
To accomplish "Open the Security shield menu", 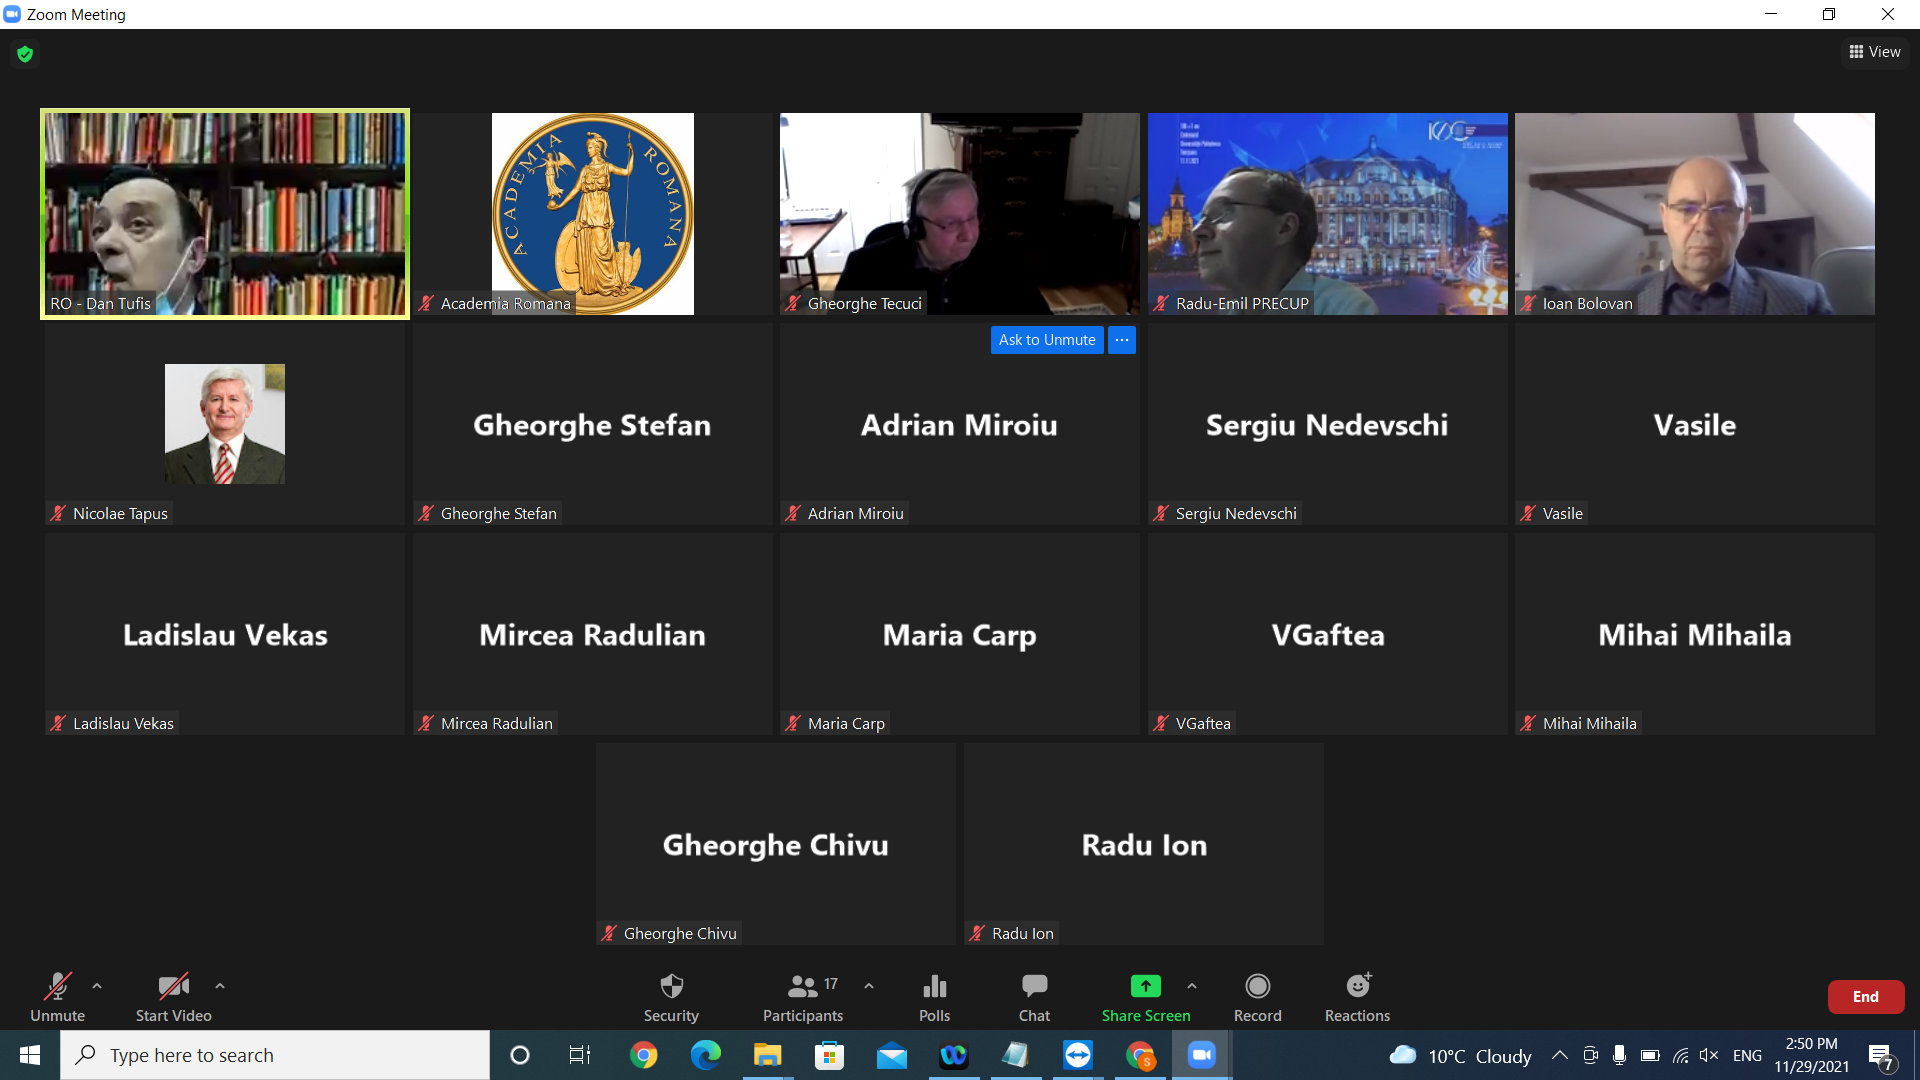I will (671, 997).
